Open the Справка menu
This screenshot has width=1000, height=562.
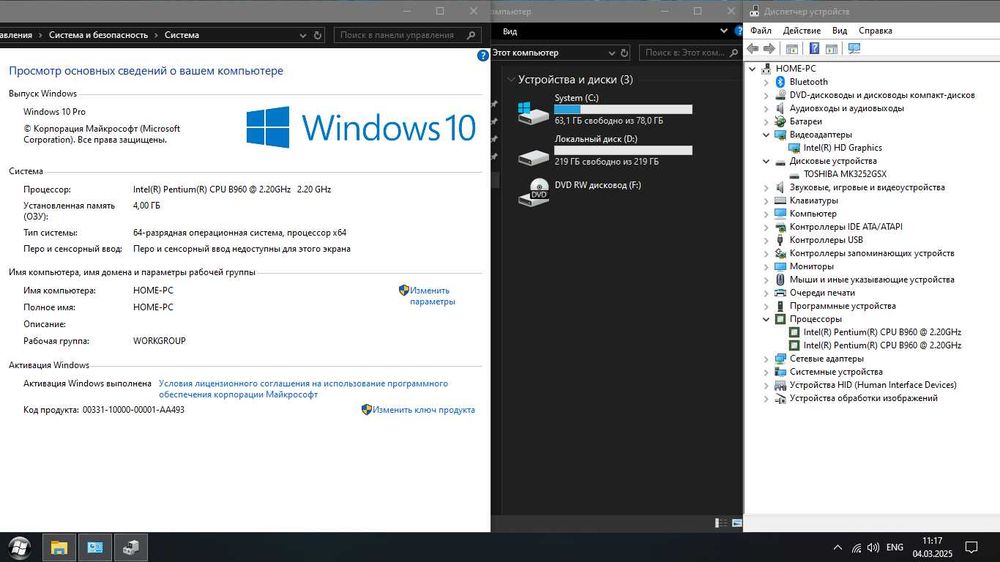point(875,31)
